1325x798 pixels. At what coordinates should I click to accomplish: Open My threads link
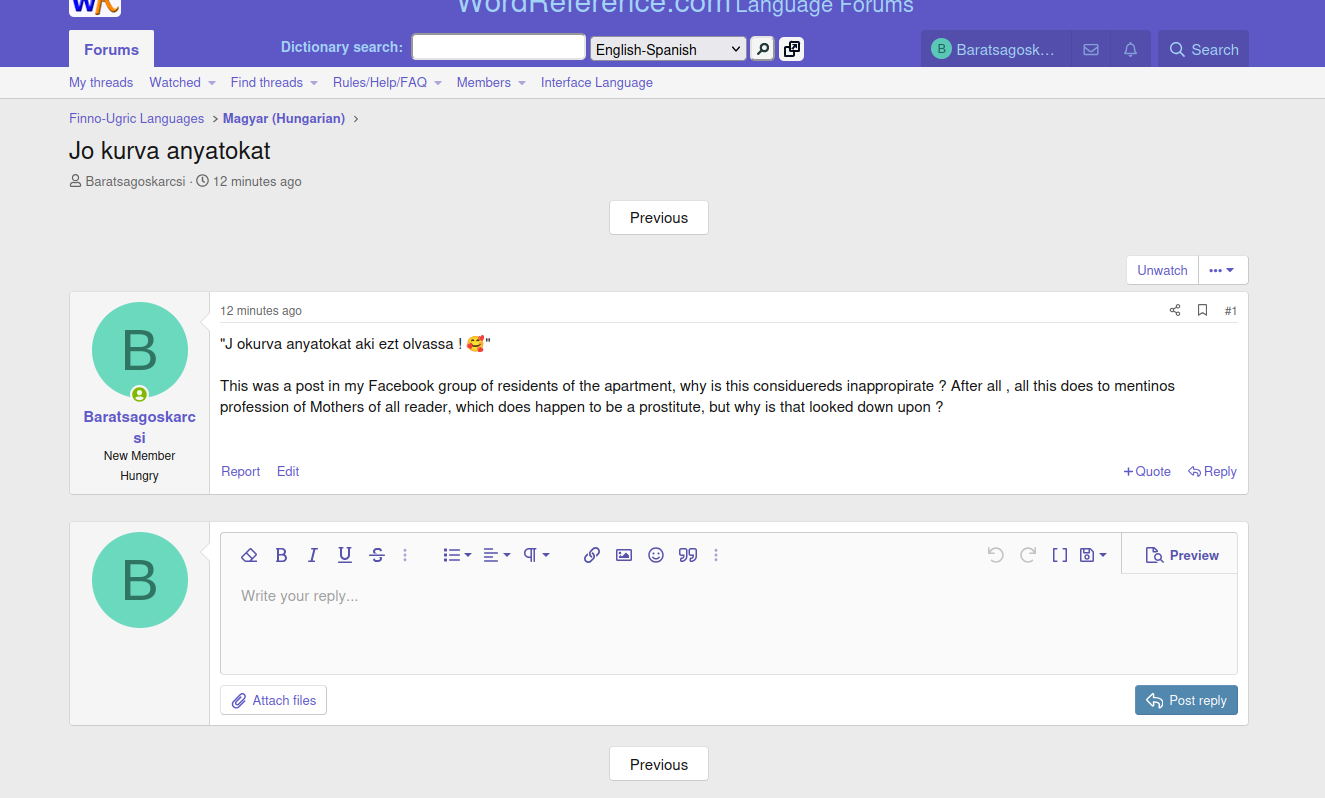coord(101,83)
